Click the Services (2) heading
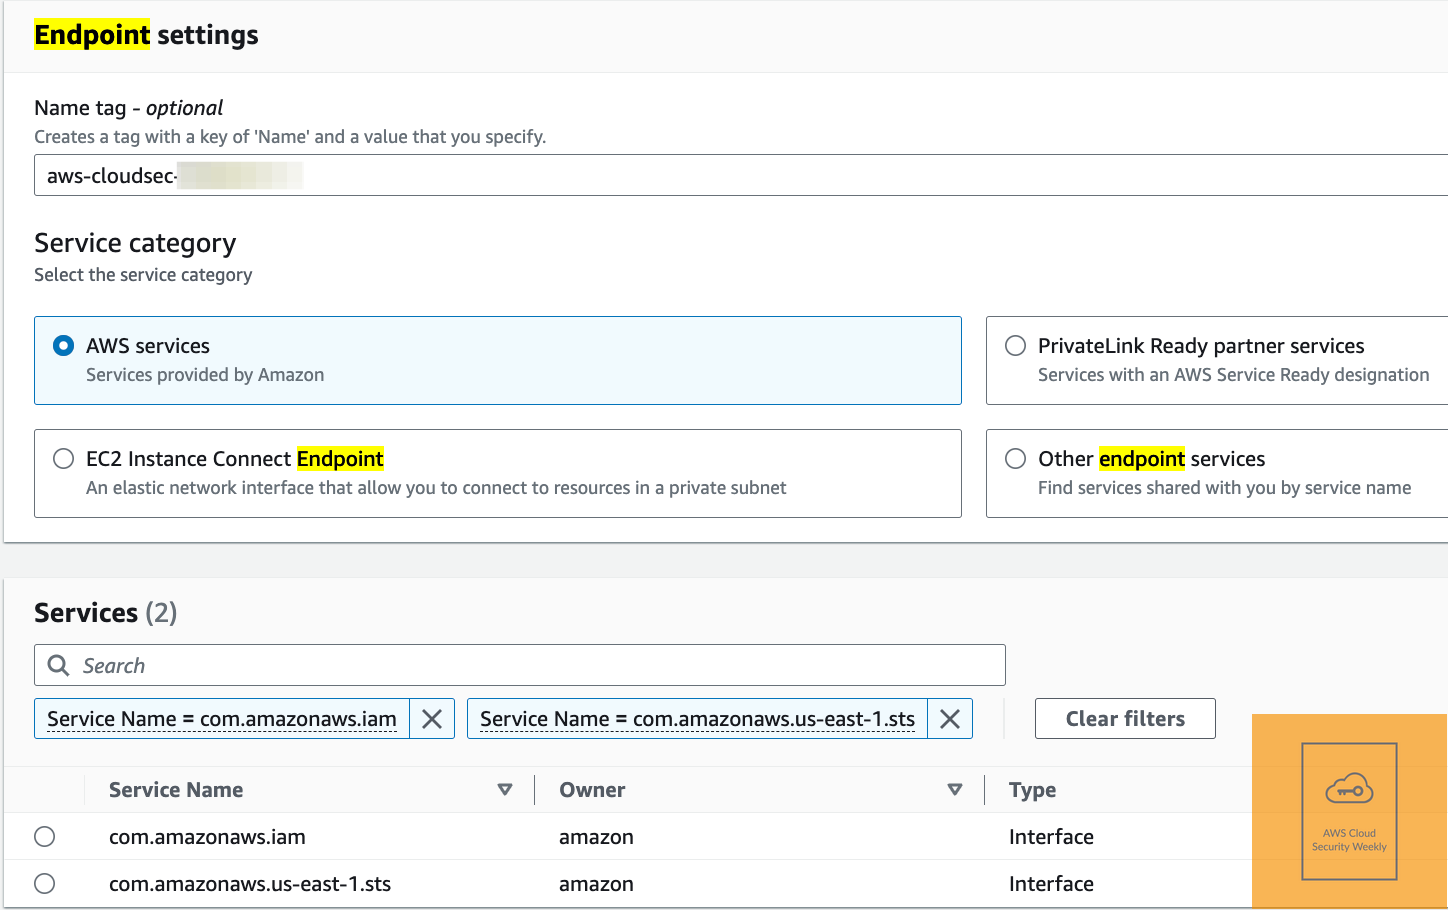Viewport: 1448px width, 910px height. point(106,613)
